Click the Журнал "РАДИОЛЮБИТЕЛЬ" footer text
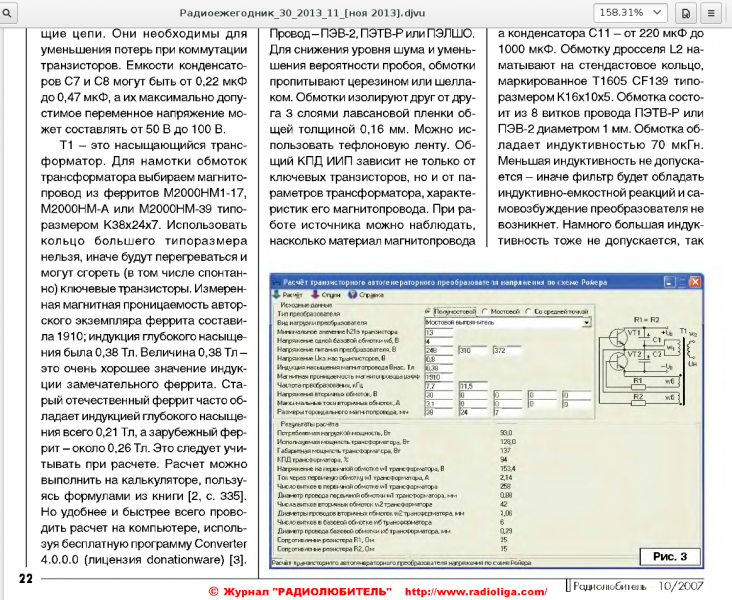Image resolution: width=732 pixels, height=600 pixels. click(300, 592)
